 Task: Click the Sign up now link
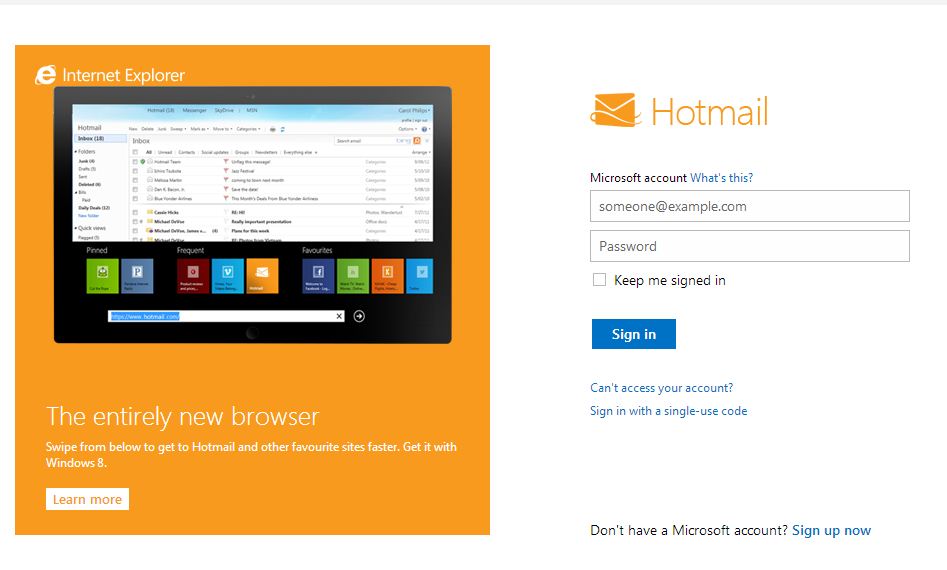832,530
